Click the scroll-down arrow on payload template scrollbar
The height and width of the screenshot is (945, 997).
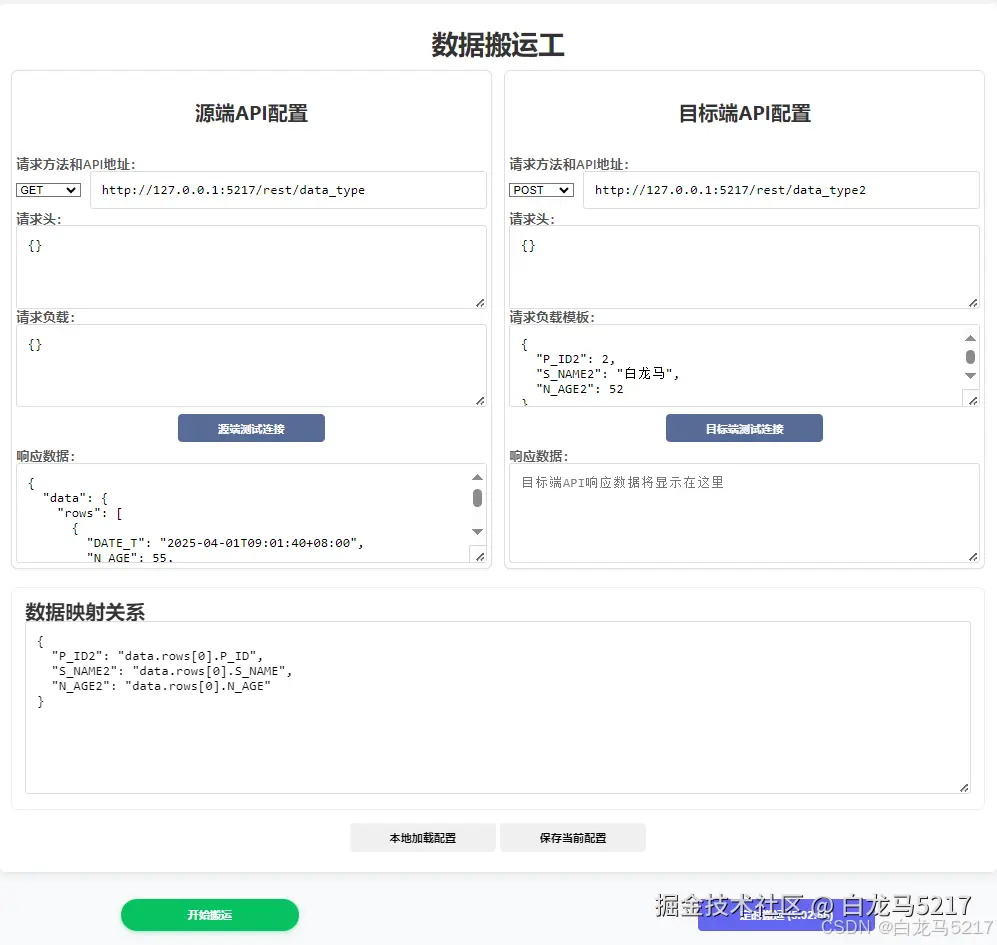(970, 375)
